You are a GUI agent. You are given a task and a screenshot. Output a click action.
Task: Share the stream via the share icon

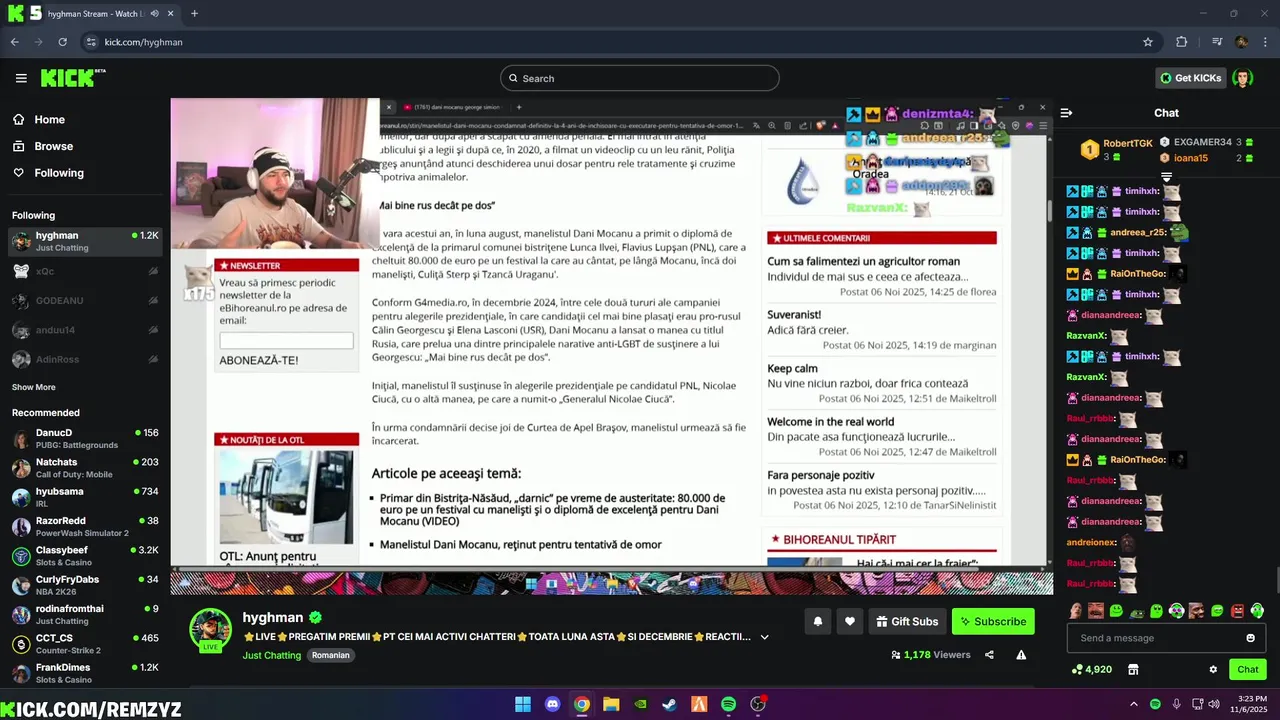pos(989,655)
